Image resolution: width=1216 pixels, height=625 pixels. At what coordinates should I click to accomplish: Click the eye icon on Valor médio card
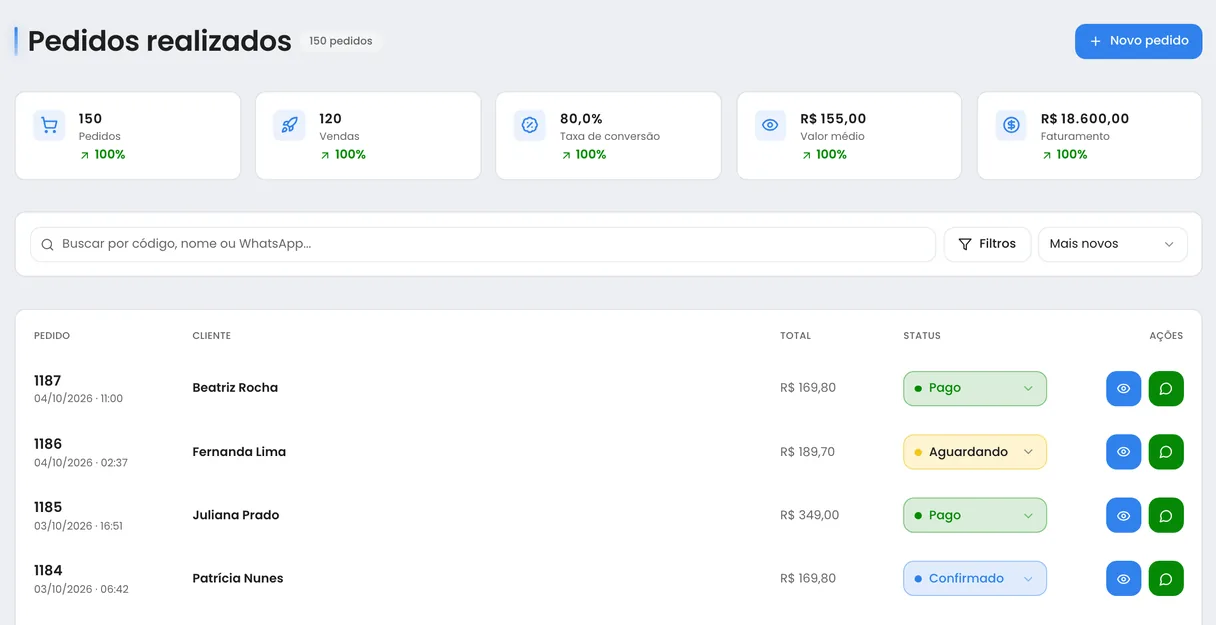point(770,125)
